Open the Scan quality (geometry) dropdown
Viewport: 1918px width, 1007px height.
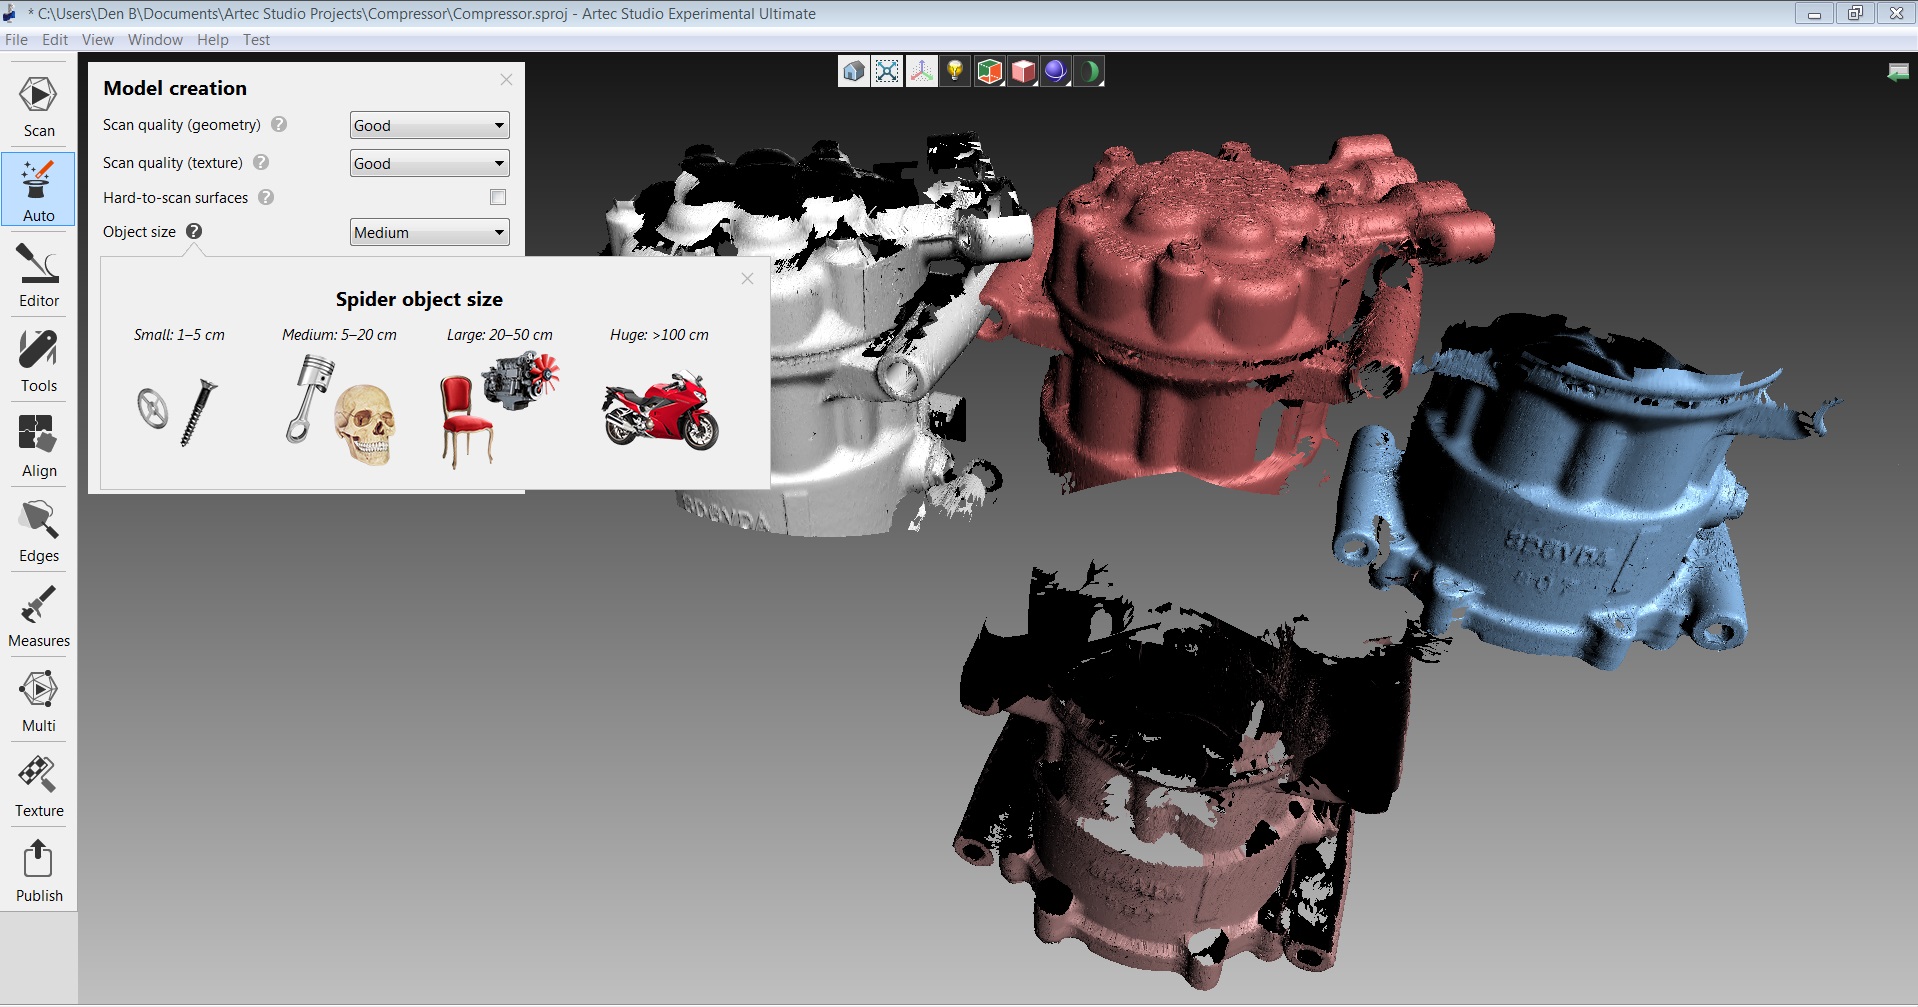coord(429,125)
